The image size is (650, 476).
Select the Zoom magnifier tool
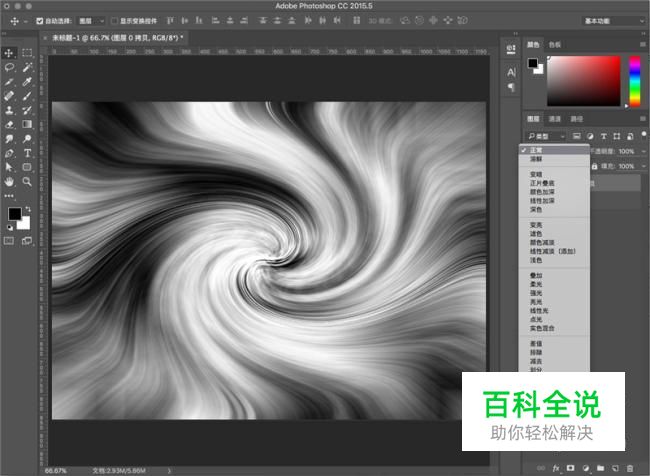[27, 181]
